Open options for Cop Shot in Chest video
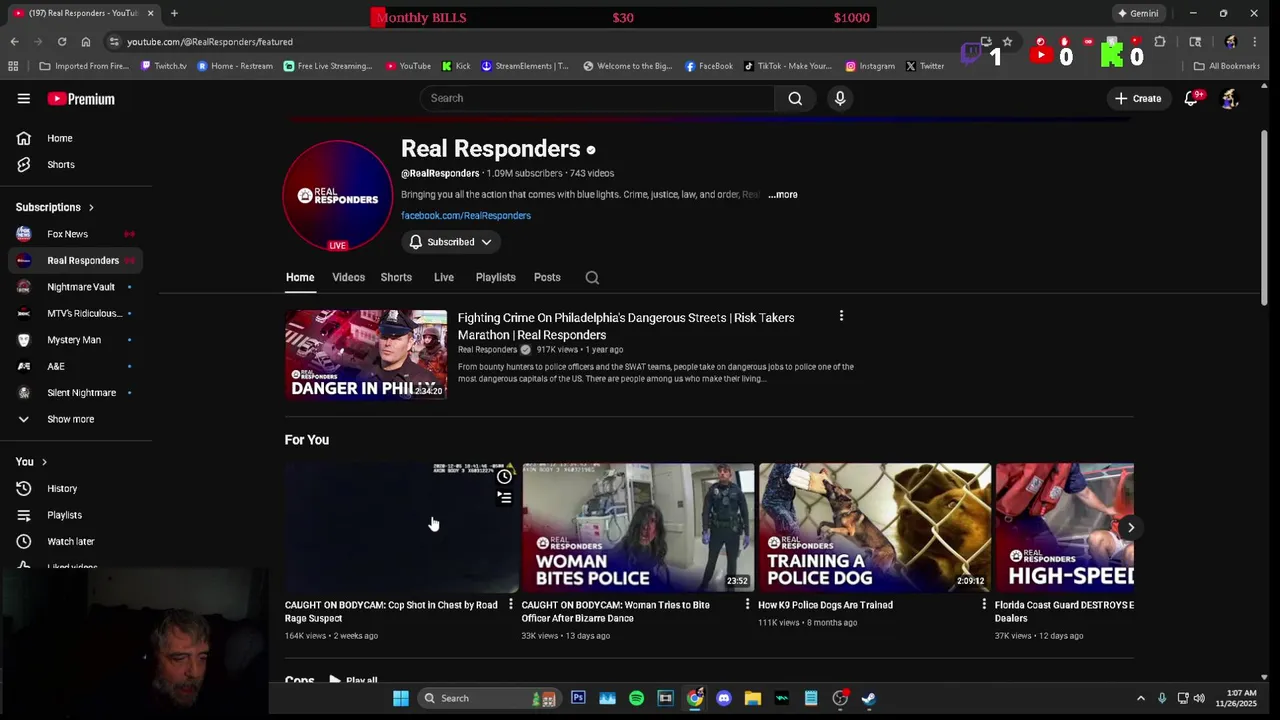This screenshot has height=720, width=1280. tap(510, 604)
